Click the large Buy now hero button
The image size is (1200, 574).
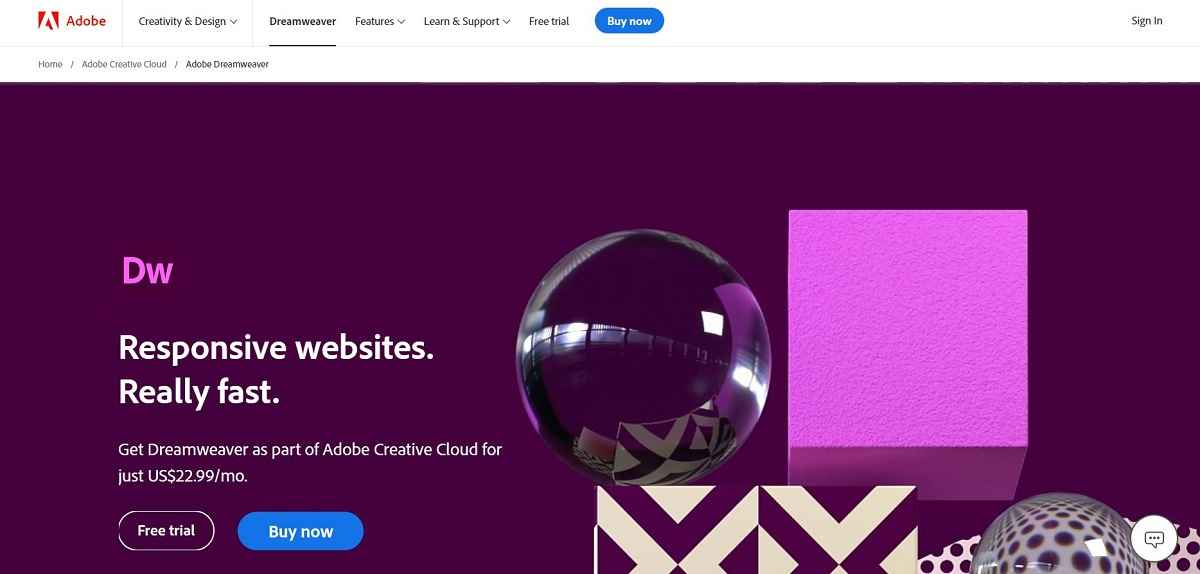pyautogui.click(x=300, y=532)
